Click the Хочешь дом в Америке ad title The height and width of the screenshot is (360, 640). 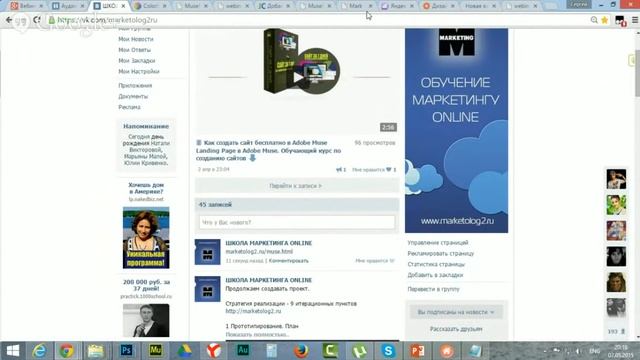(x=146, y=188)
